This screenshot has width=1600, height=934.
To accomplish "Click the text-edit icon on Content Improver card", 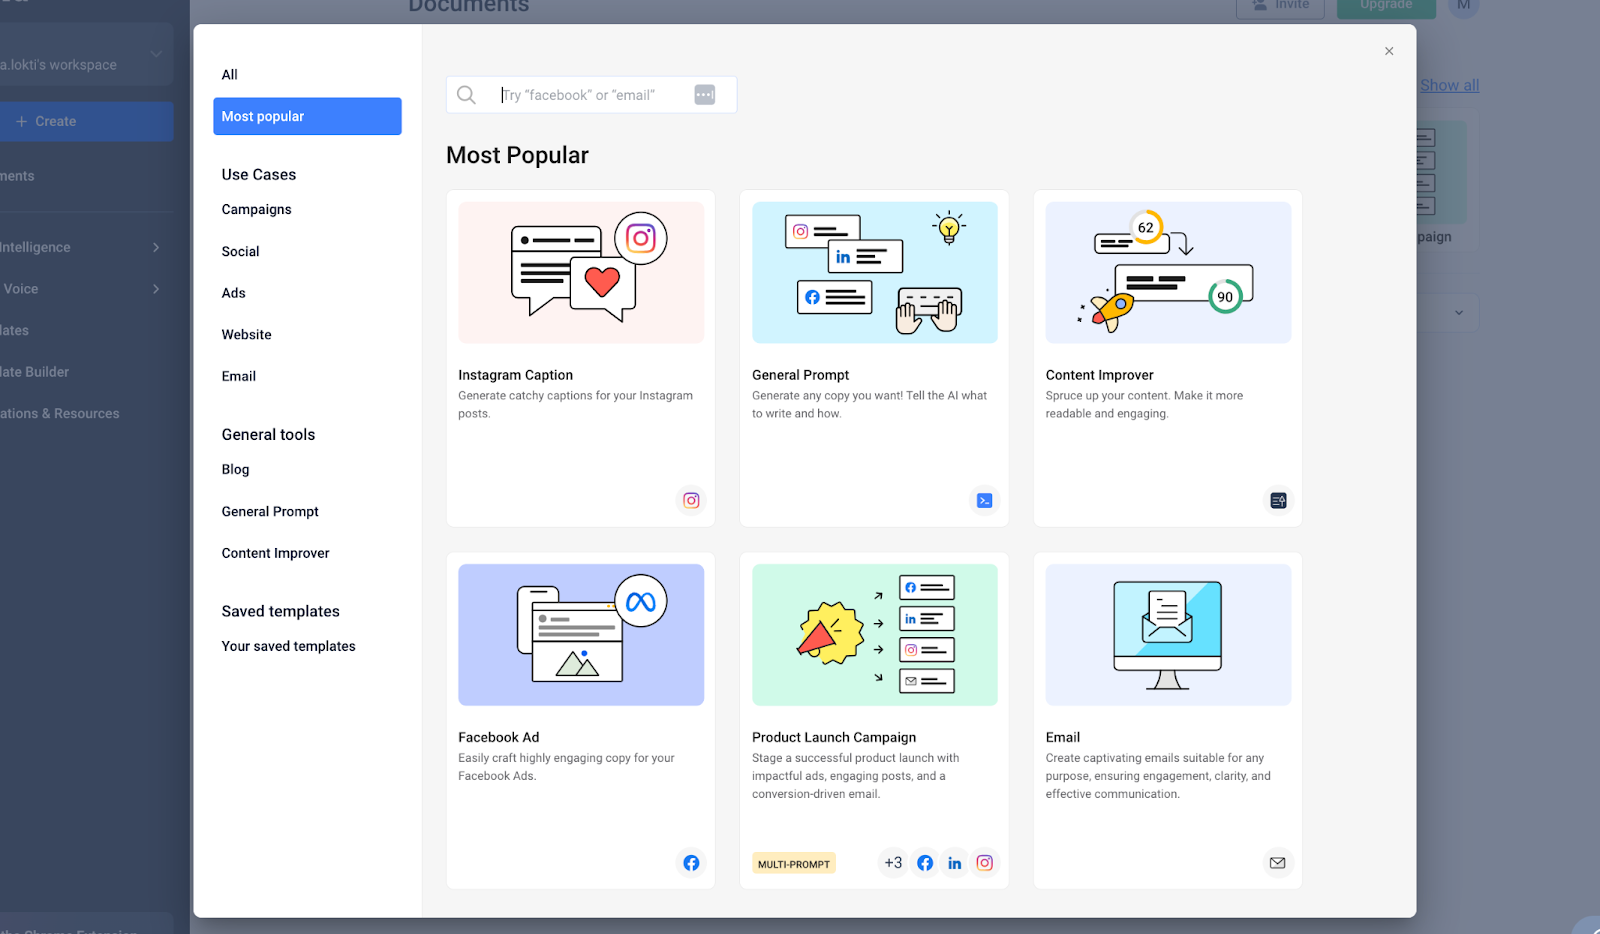I will (1277, 500).
